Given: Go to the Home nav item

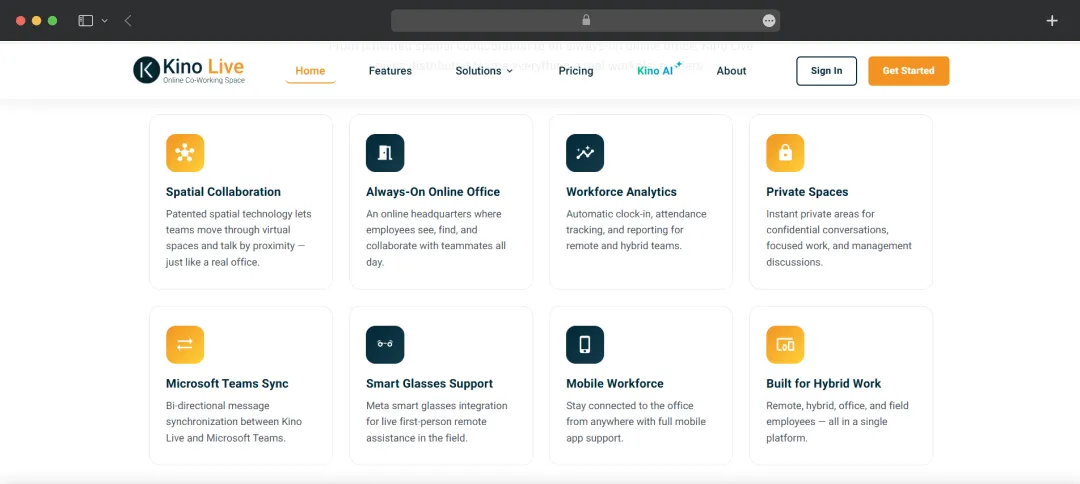Looking at the screenshot, I should coord(310,71).
